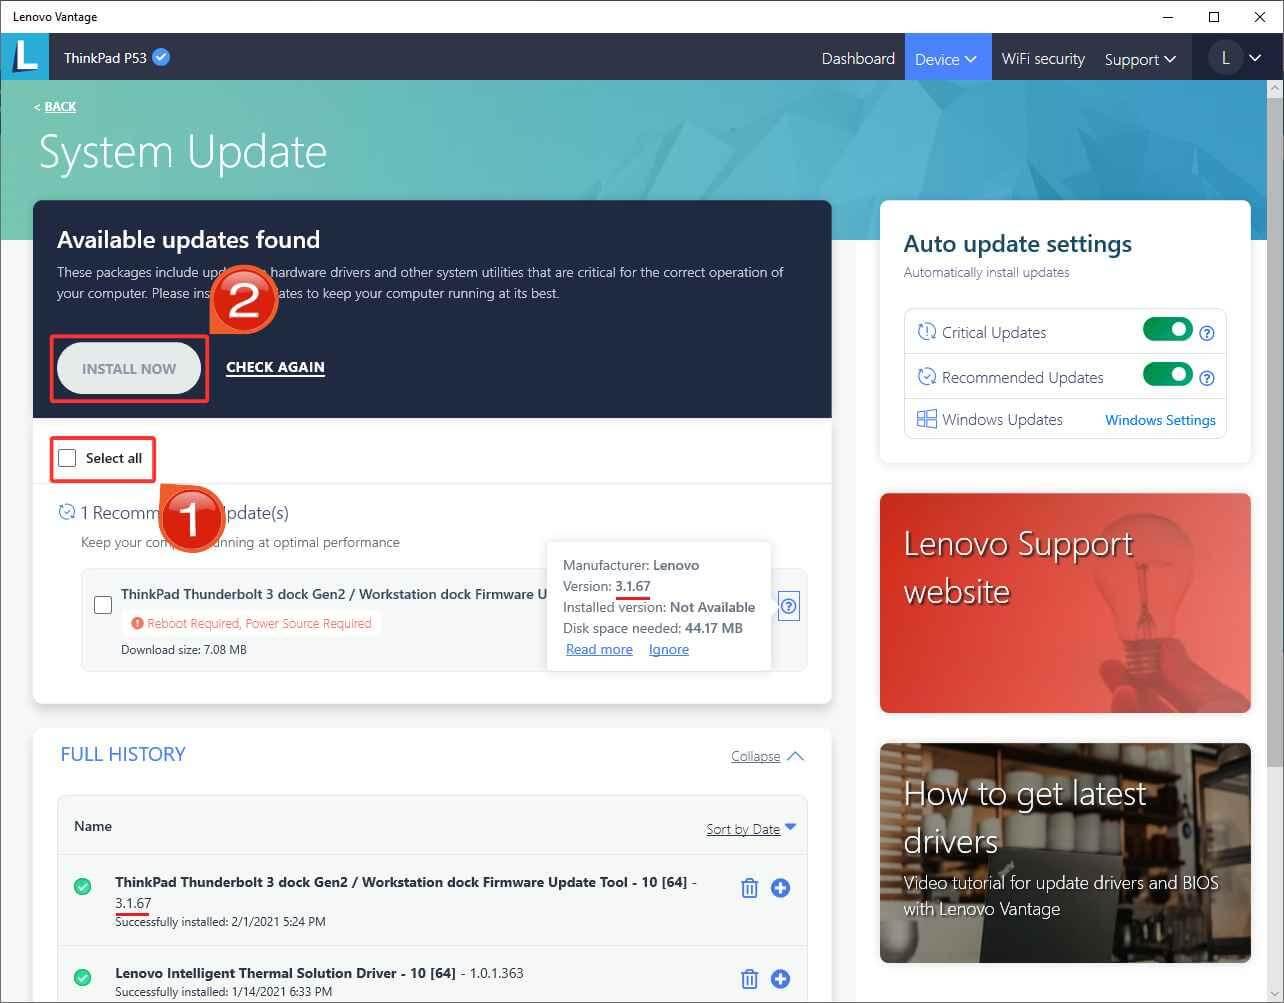This screenshot has height=1003, width=1284.
Task: Maximize the Lenovo Vantage window
Action: 1214,17
